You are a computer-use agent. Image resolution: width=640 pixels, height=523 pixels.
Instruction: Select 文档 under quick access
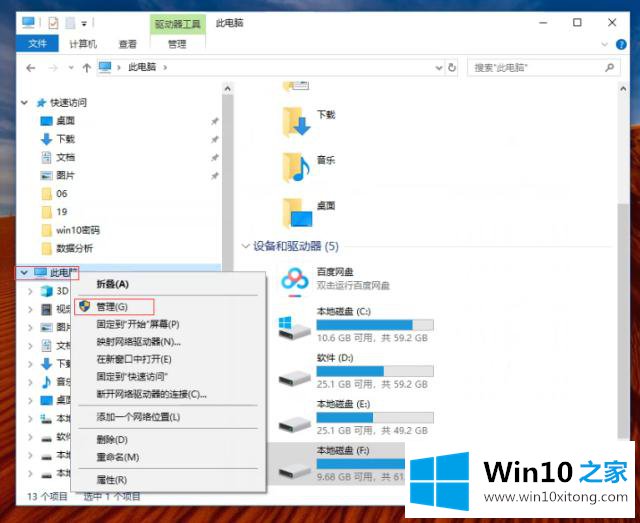pyautogui.click(x=65, y=157)
